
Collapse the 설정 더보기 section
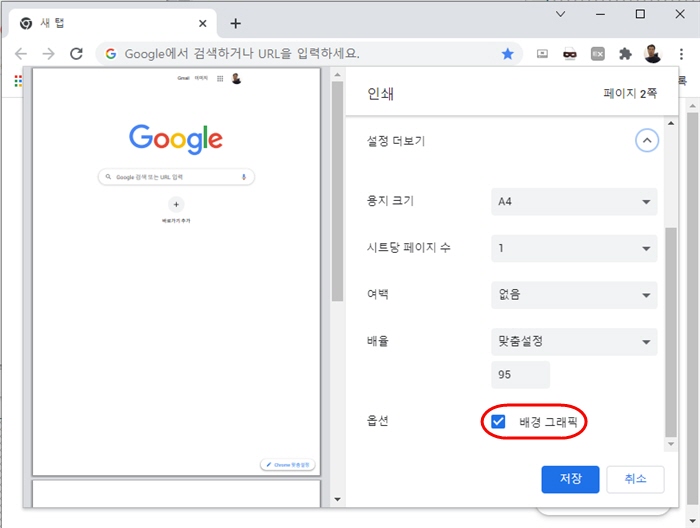tap(647, 140)
